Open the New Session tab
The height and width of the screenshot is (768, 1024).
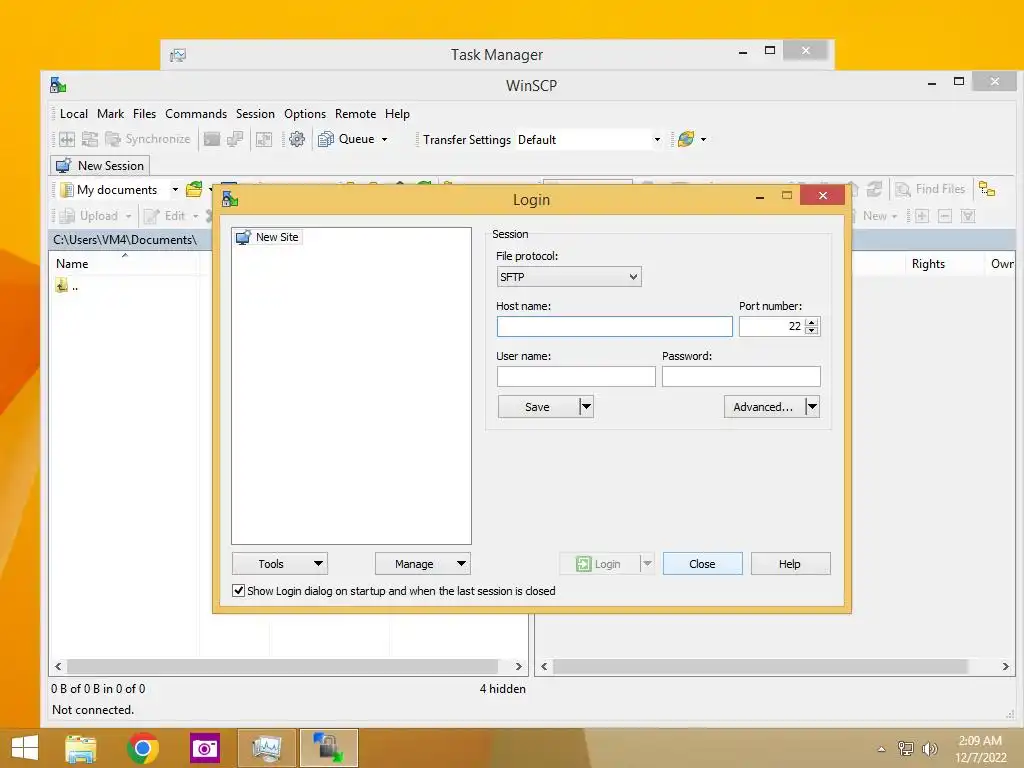coord(100,166)
